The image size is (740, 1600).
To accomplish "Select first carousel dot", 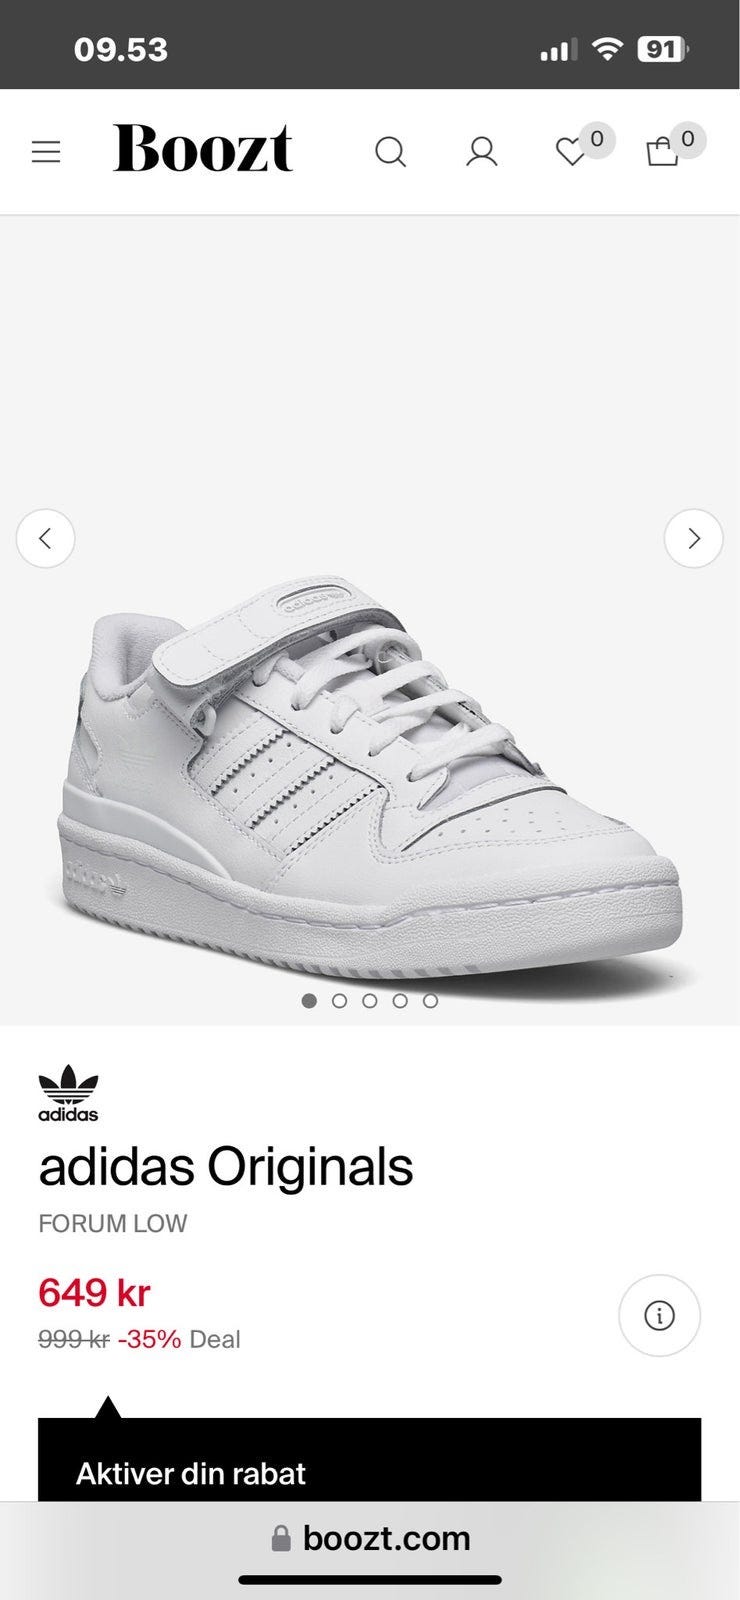I will coord(309,1000).
